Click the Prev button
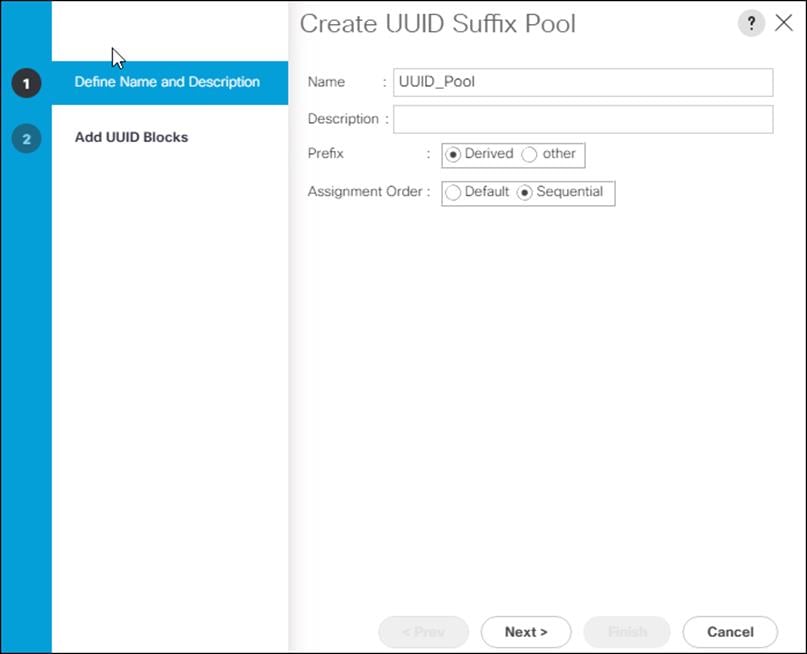Screen dimensions: 807x654 423,632
